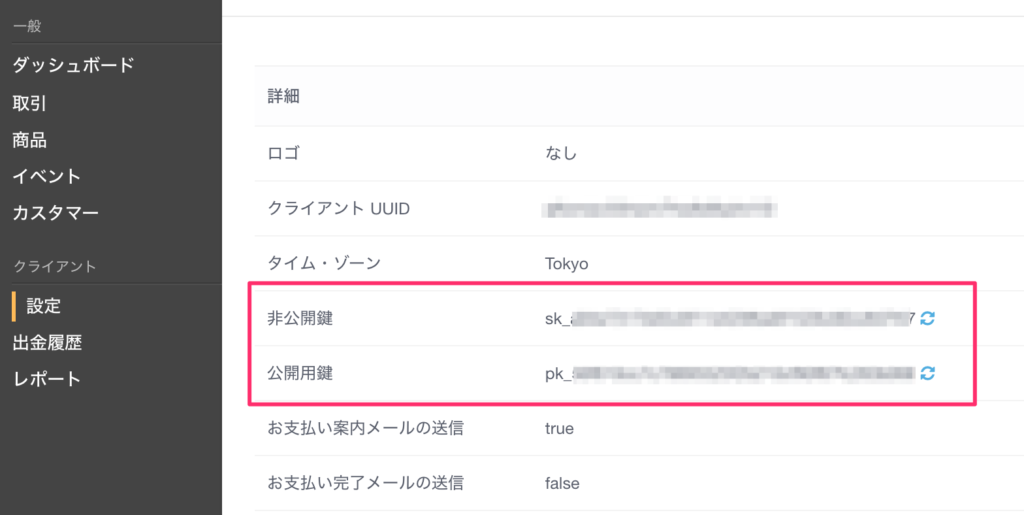Open 商品 products menu item

29,140
